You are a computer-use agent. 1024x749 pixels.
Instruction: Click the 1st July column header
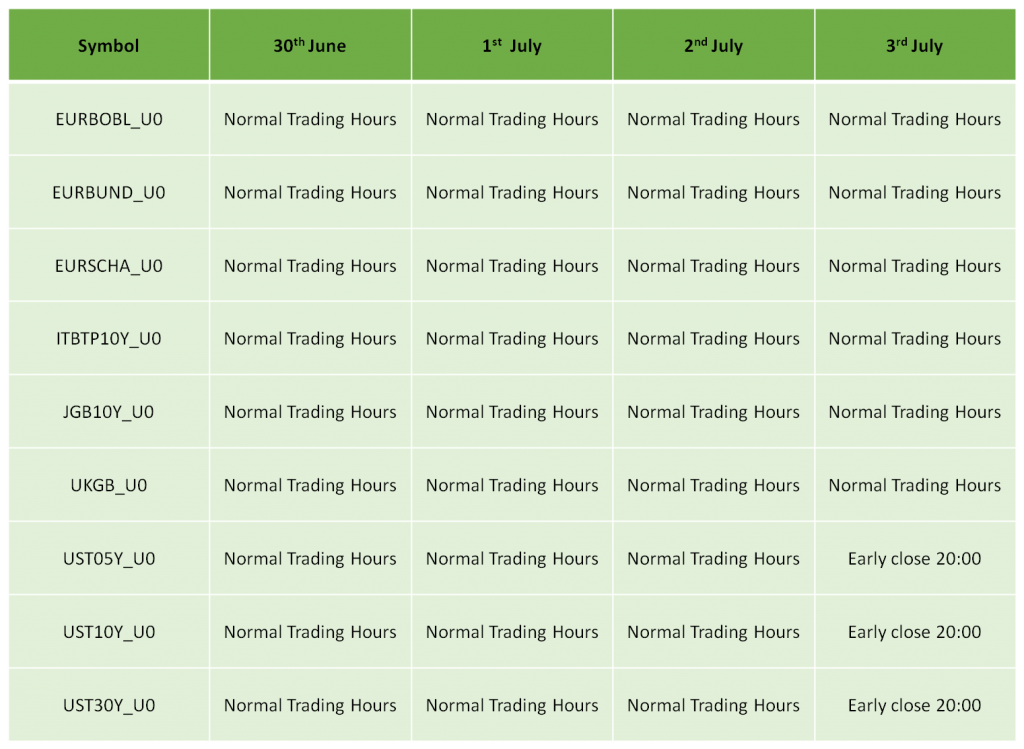512,45
